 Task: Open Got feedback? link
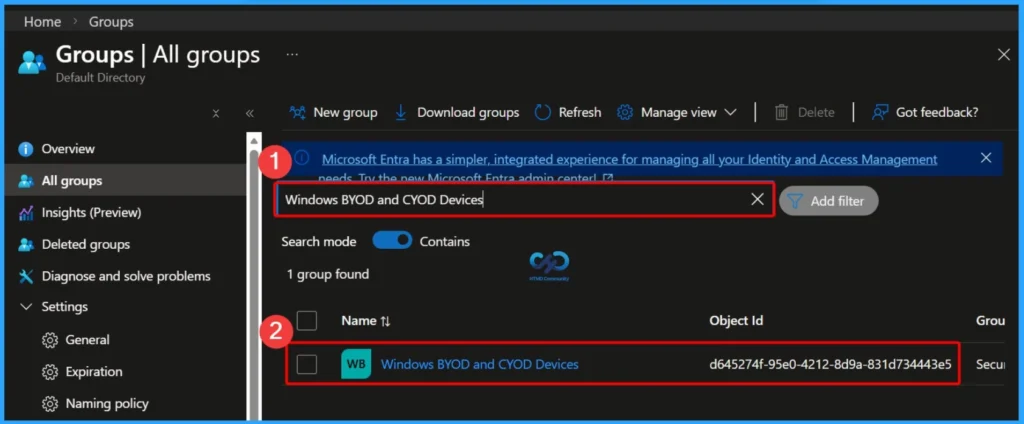925,112
